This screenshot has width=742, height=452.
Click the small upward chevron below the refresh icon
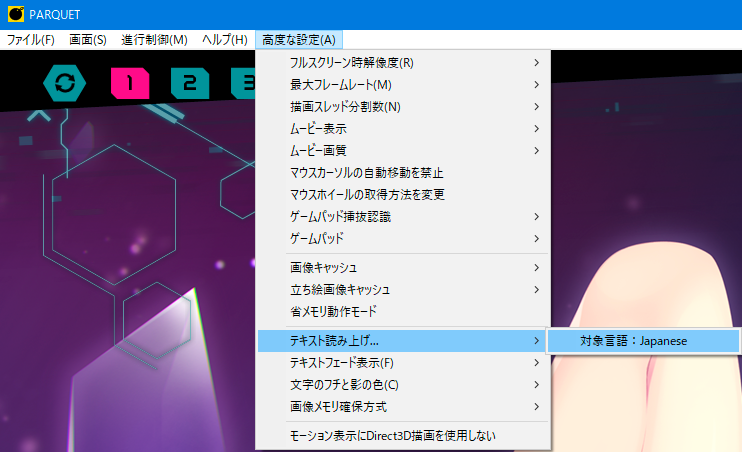(x=39, y=116)
